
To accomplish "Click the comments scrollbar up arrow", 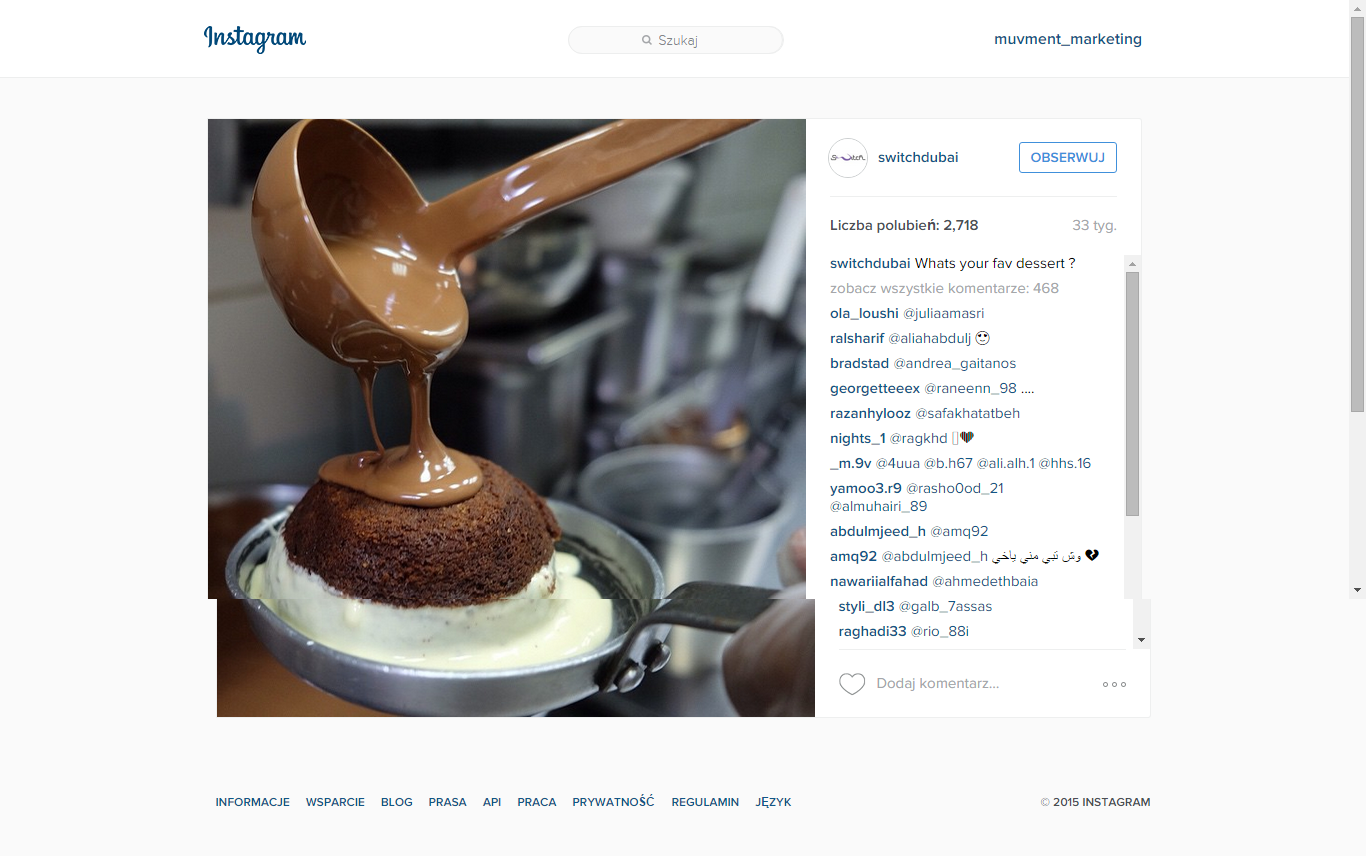I will click(1132, 264).
